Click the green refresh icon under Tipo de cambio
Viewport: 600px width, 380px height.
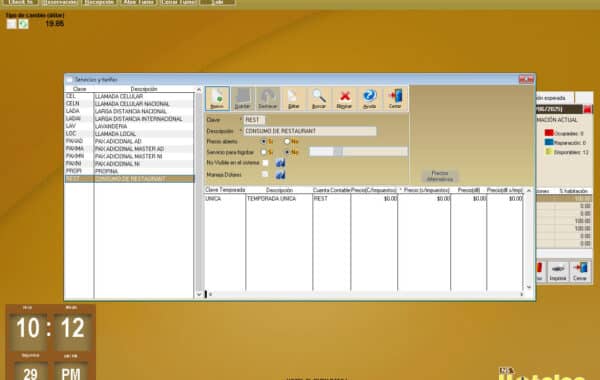point(24,24)
